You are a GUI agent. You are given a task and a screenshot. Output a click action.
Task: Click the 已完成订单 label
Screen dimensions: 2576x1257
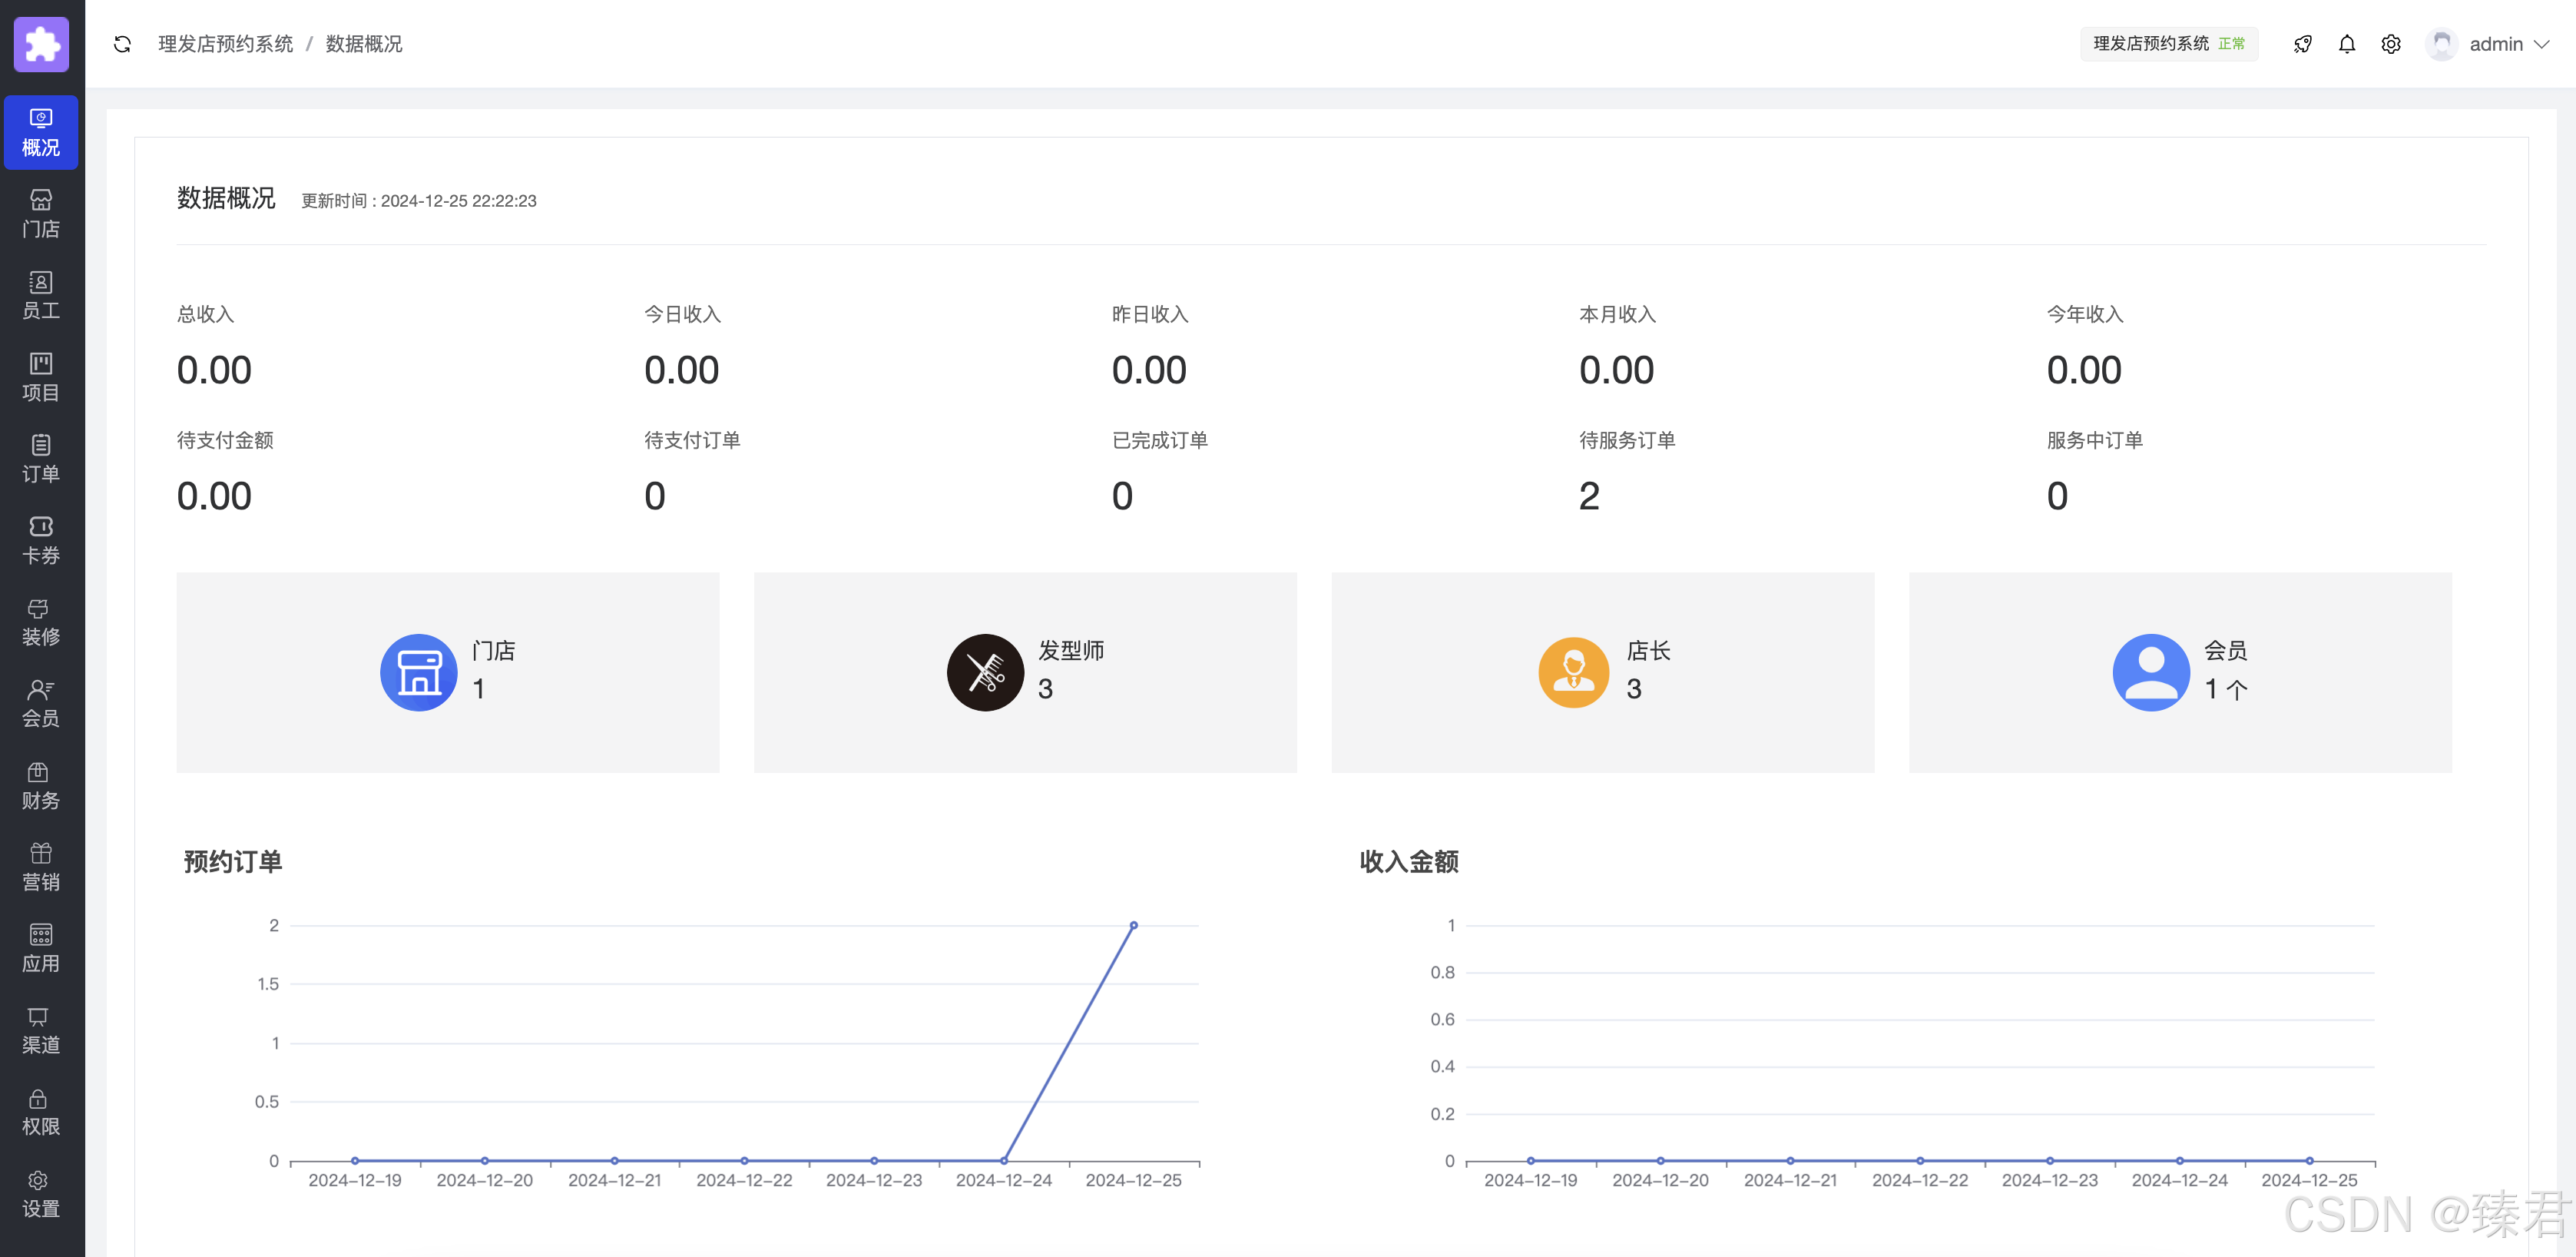click(x=1160, y=440)
